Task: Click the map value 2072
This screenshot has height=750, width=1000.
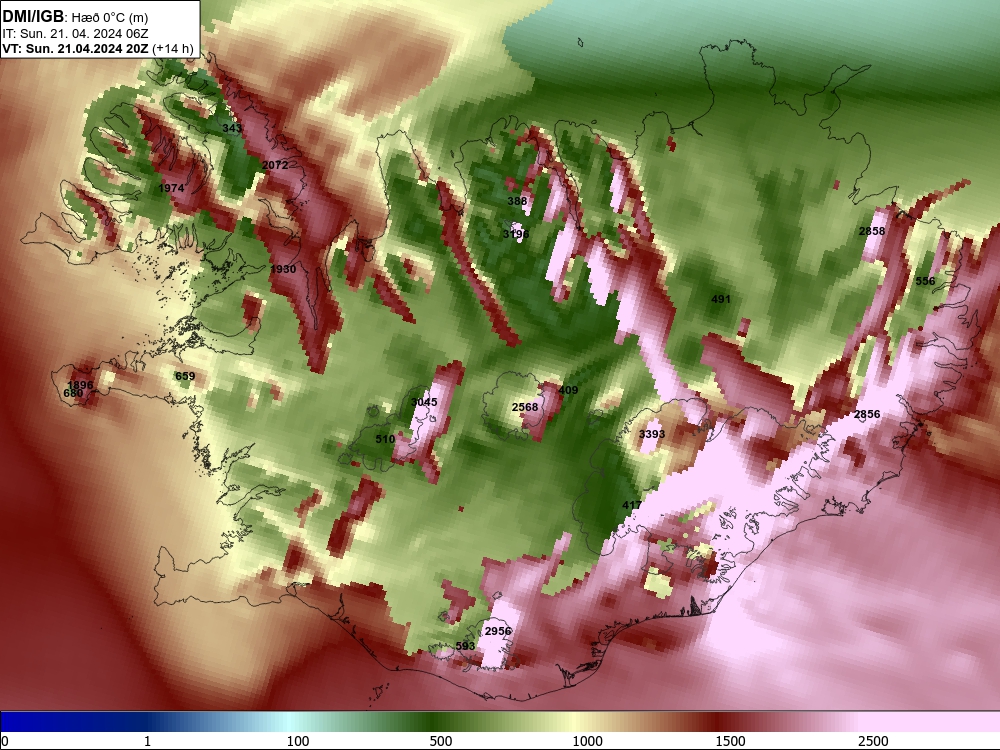Action: (275, 165)
